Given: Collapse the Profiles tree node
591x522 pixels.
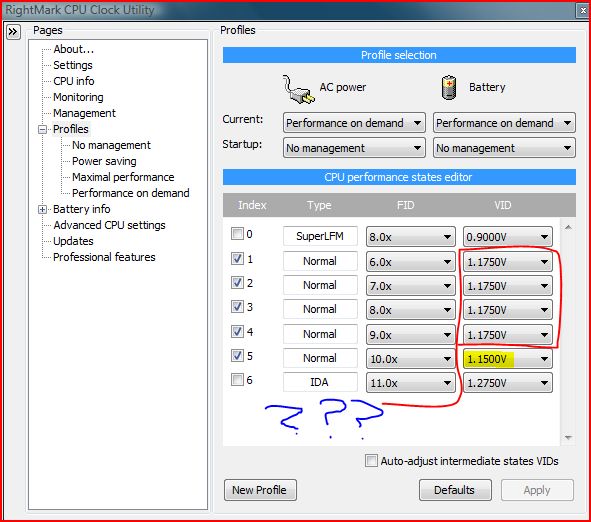Looking at the screenshot, I should (x=43, y=130).
